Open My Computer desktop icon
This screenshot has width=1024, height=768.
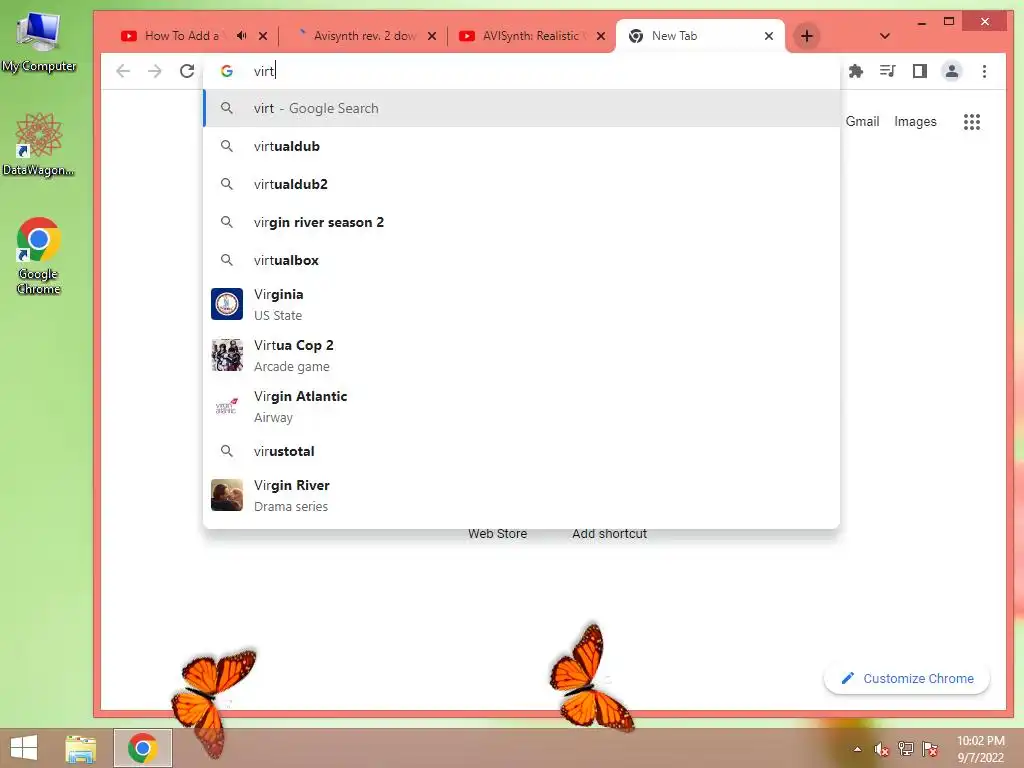39,42
